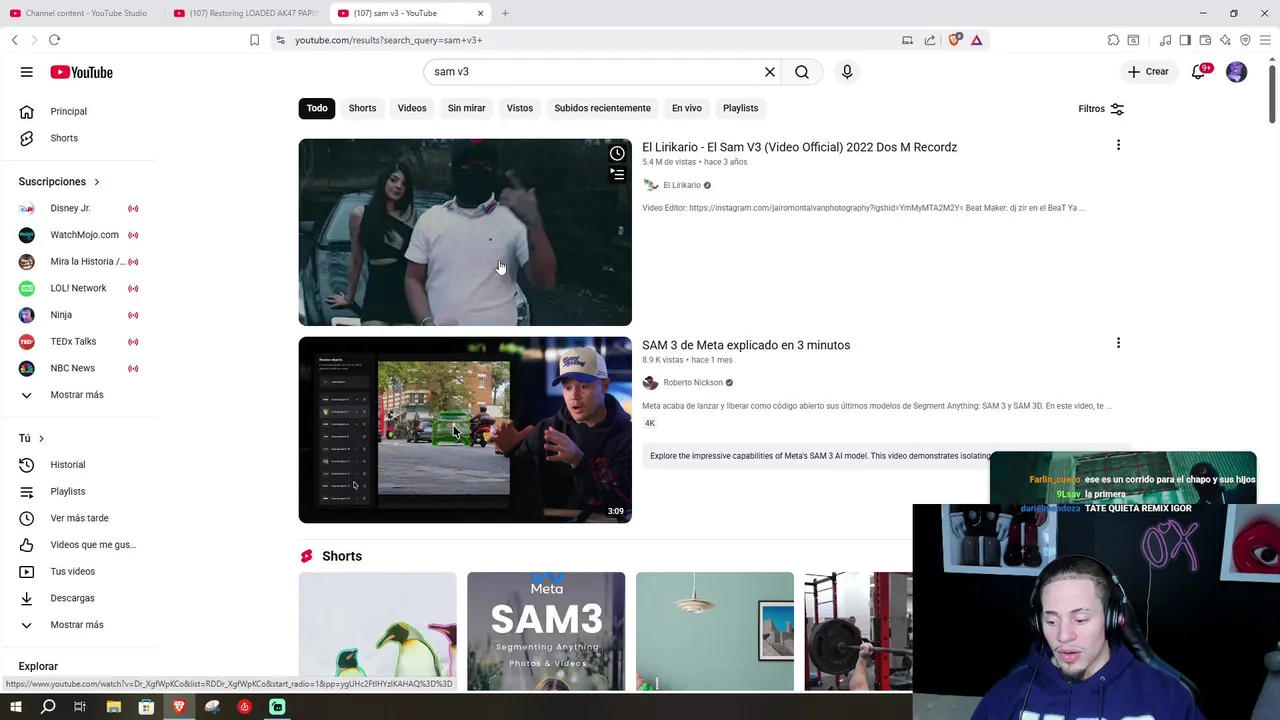Open the Meta SAM3 Short thumbnail
The width and height of the screenshot is (1280, 720).
click(x=546, y=631)
